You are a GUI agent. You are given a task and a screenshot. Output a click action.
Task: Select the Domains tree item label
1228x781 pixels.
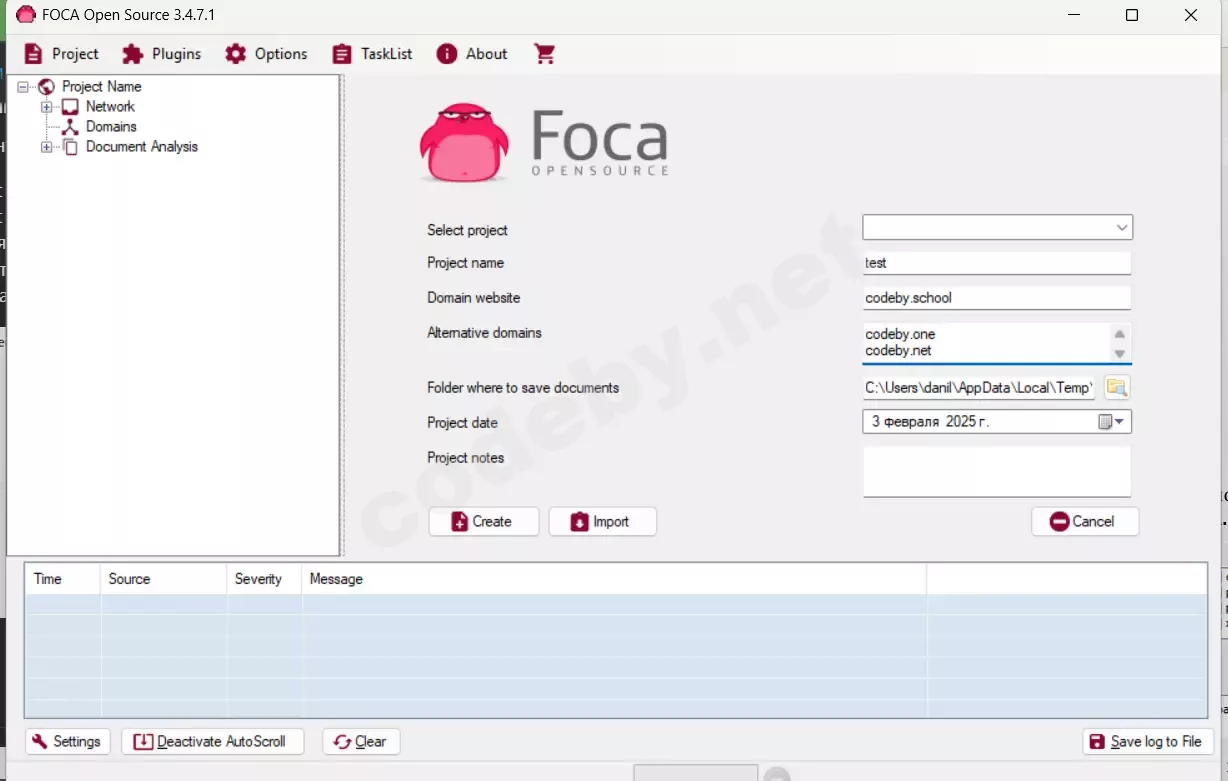pos(111,127)
